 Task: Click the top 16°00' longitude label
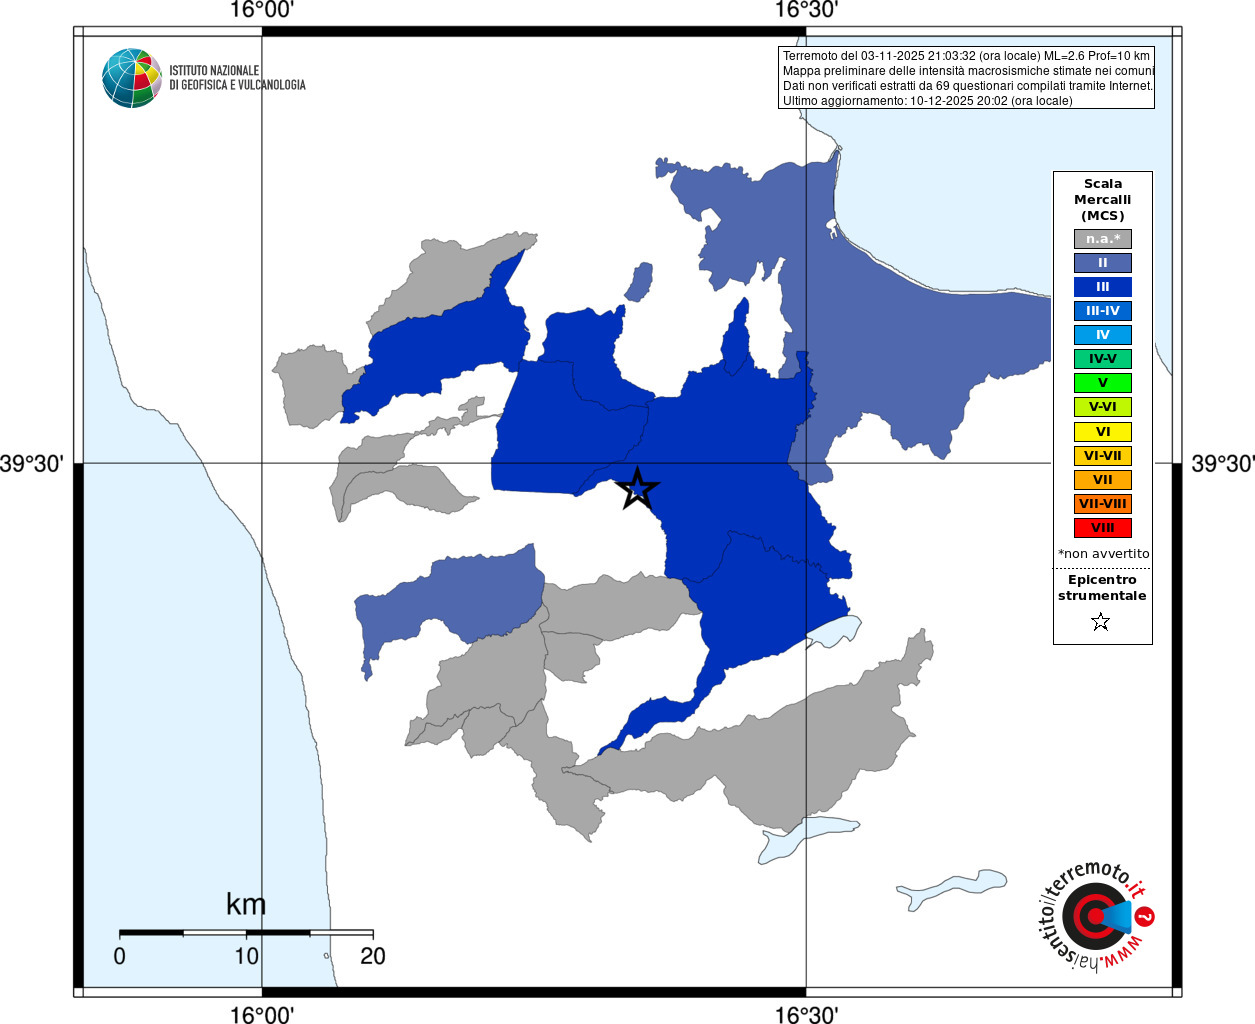(262, 11)
